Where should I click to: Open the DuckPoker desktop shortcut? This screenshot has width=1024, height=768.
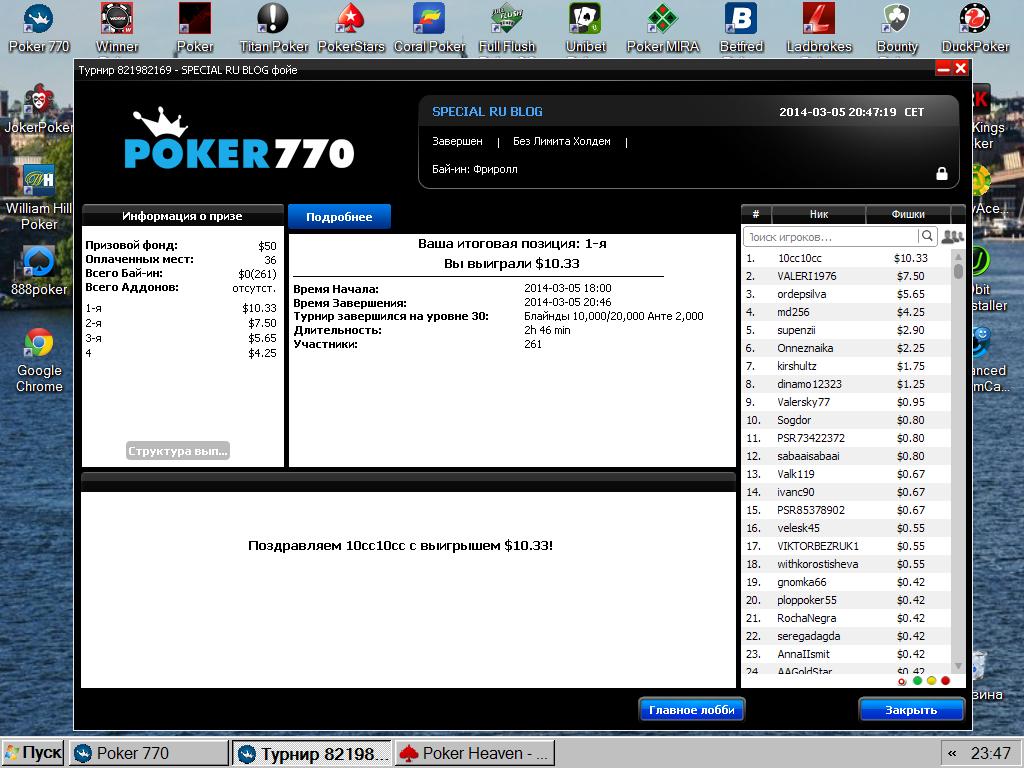[x=975, y=27]
